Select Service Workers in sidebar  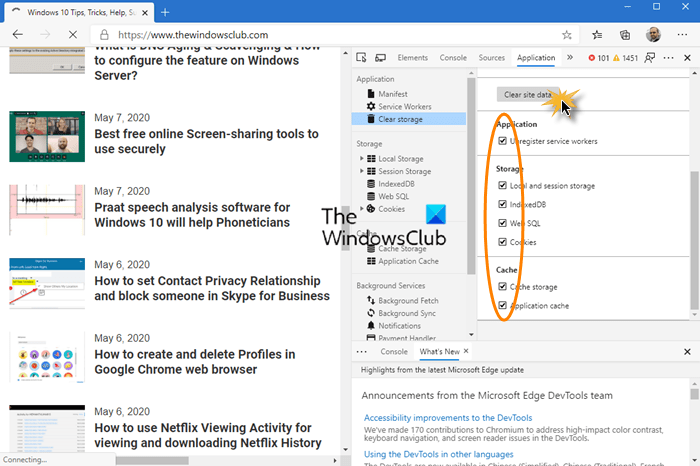point(404,106)
